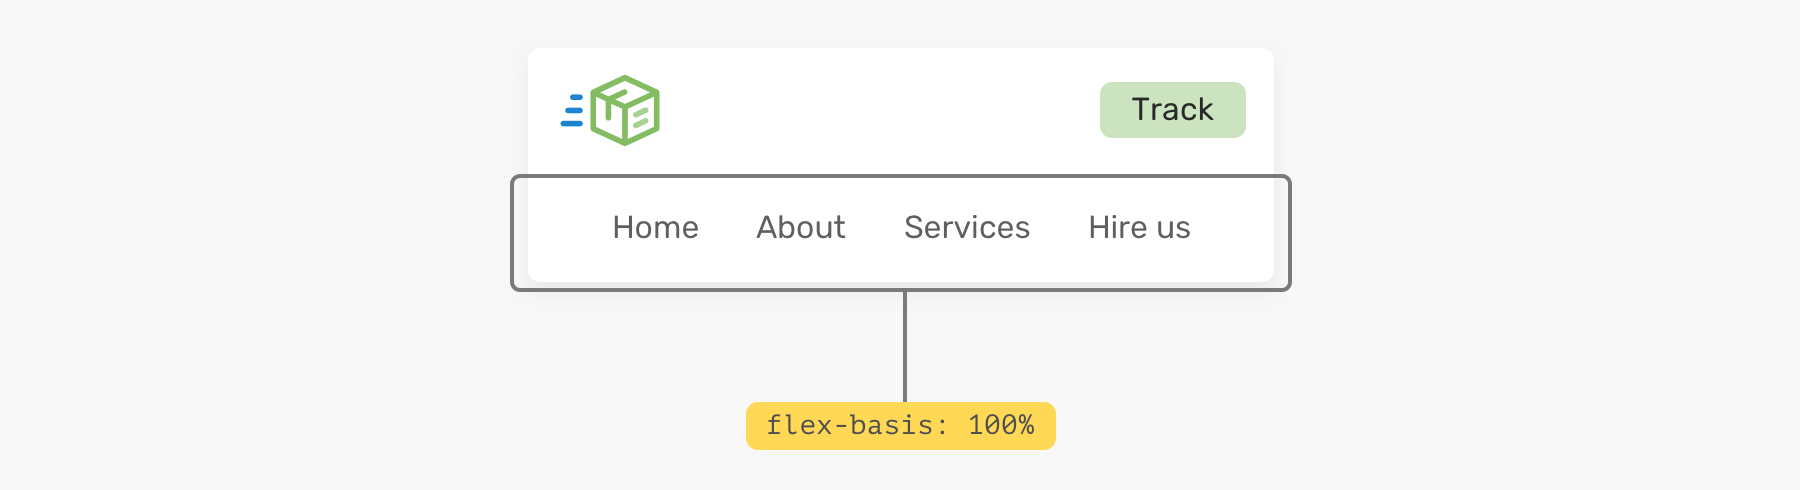Click gap between Services and Hire us
The height and width of the screenshot is (490, 1800).
[x=1059, y=228]
